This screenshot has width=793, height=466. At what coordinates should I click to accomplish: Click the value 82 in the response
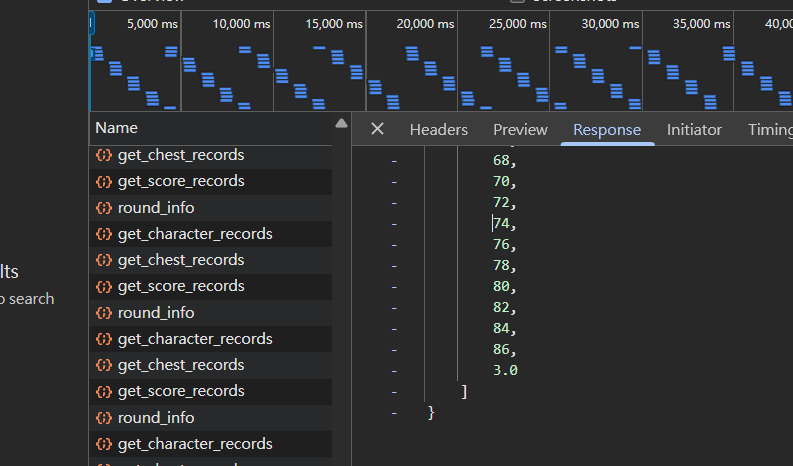[501, 307]
